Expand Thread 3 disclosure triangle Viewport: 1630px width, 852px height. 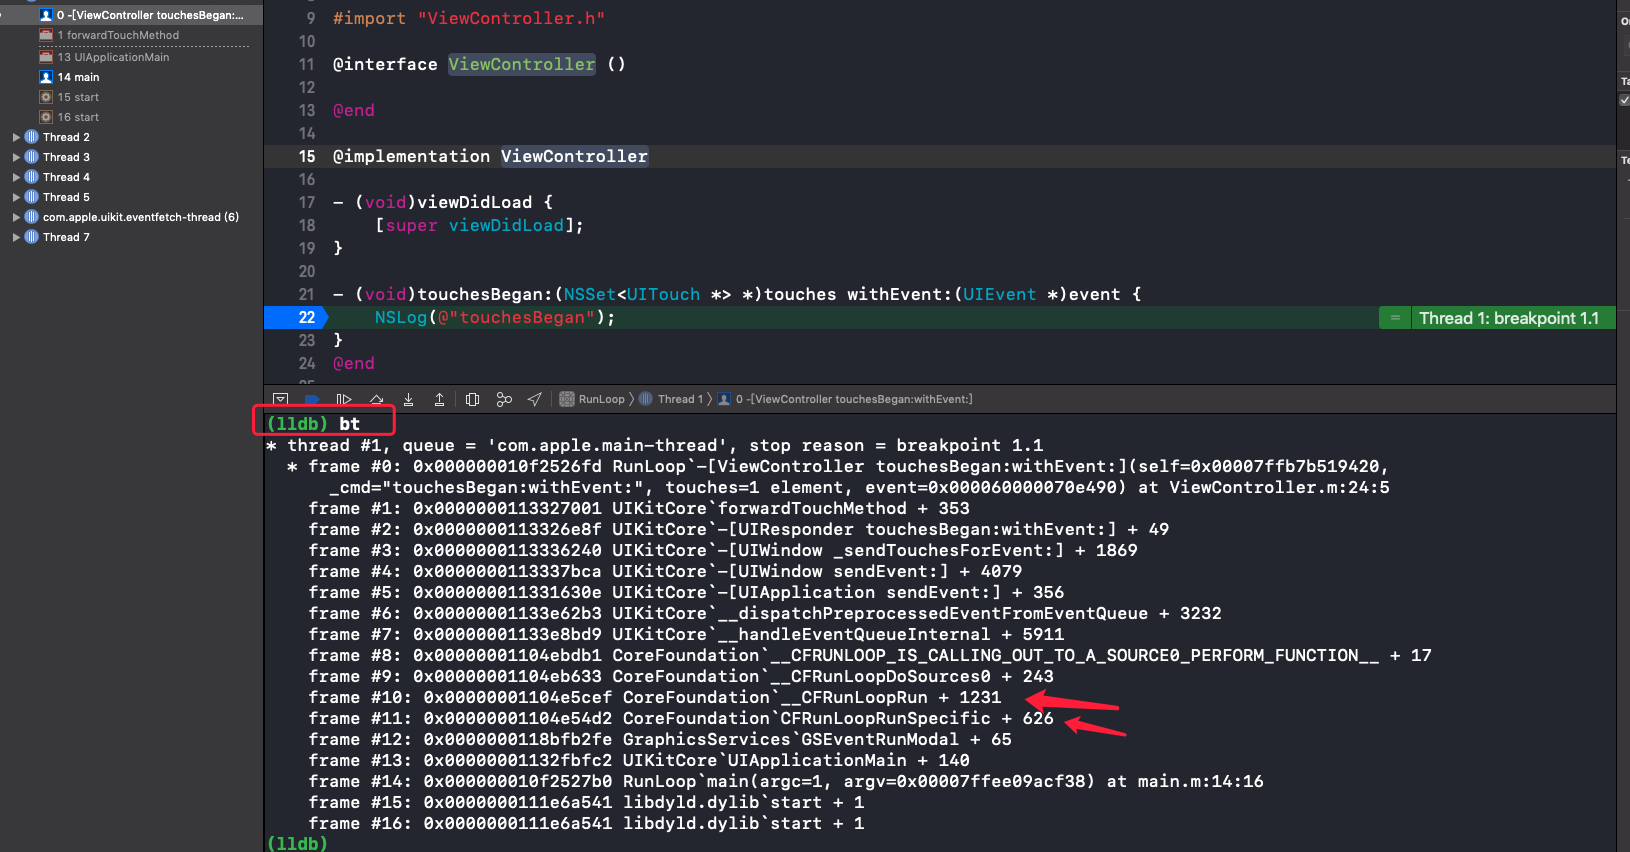click(x=16, y=157)
